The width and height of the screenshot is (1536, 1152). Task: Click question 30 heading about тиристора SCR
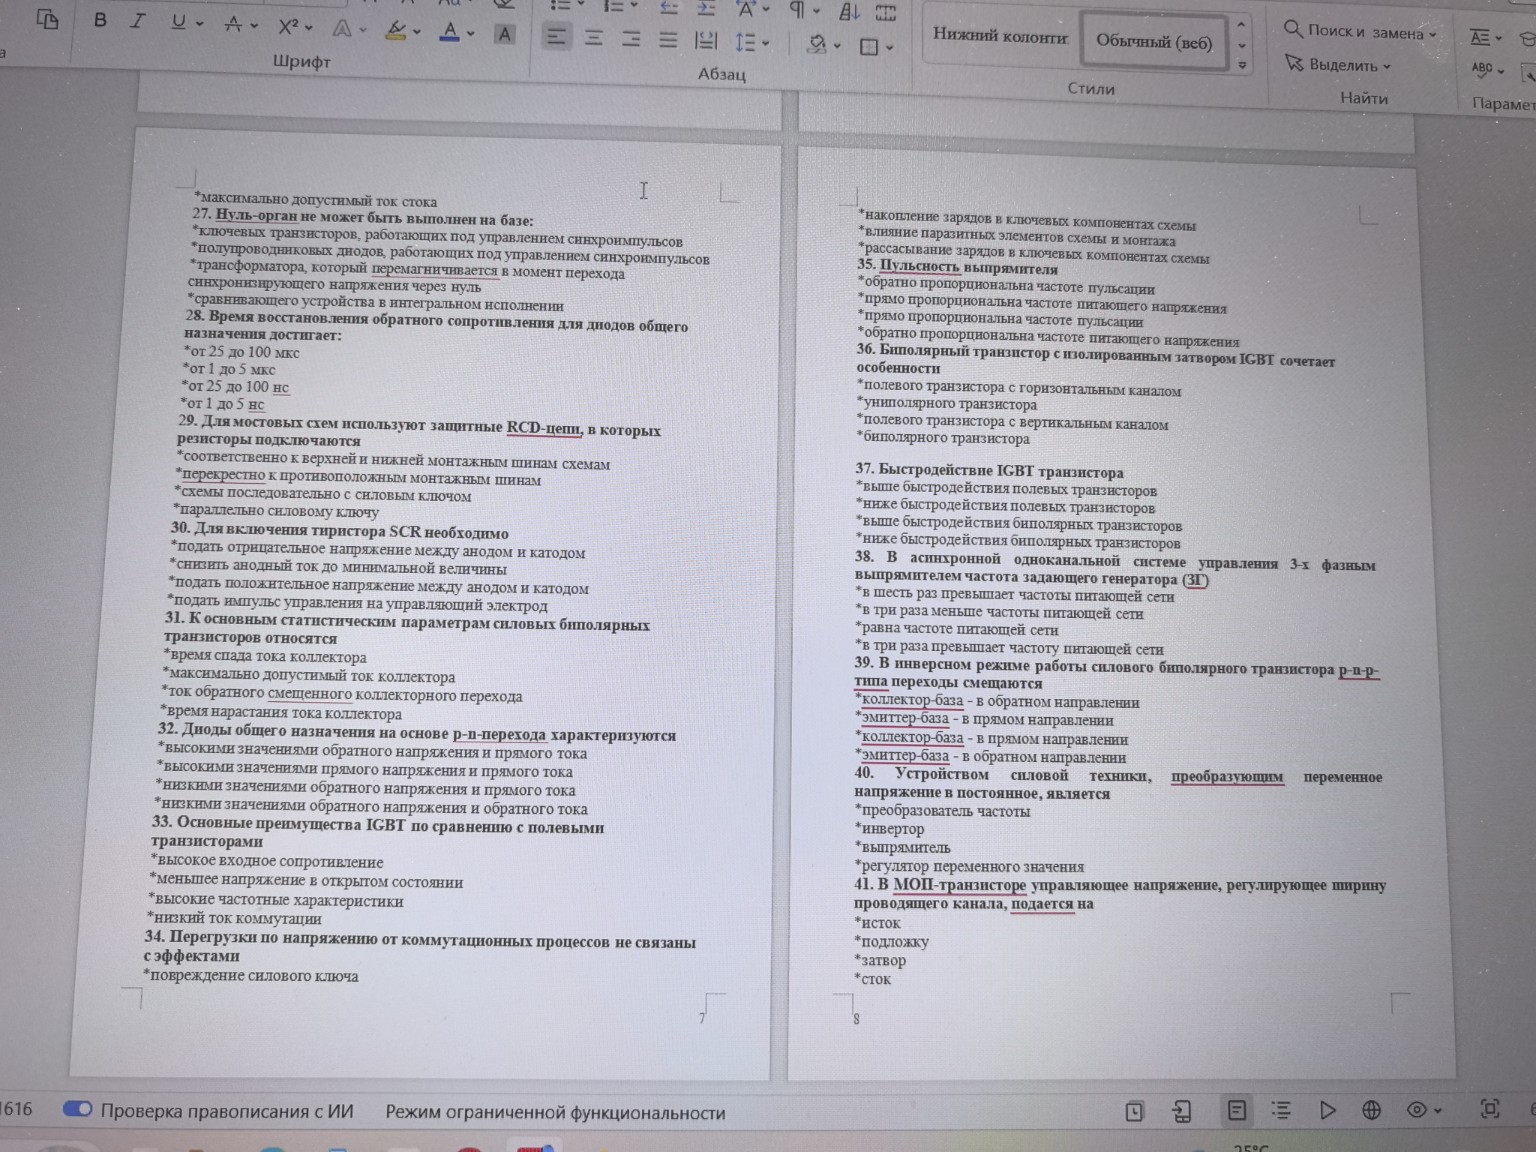pos(340,530)
